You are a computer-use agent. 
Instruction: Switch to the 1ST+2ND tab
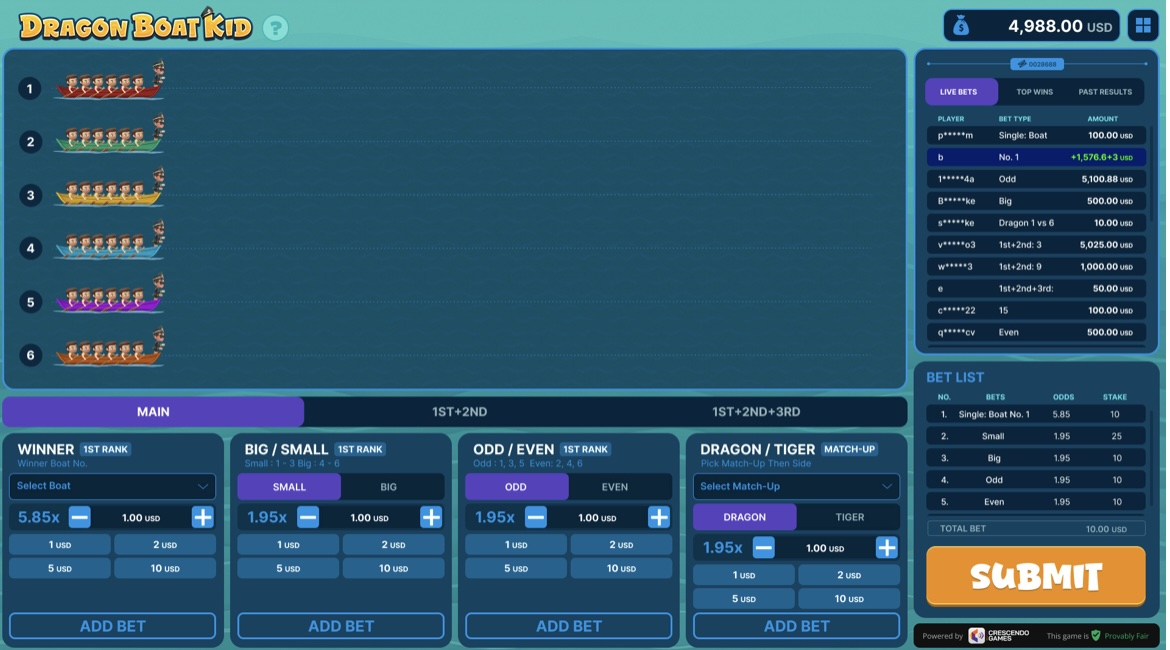point(459,412)
